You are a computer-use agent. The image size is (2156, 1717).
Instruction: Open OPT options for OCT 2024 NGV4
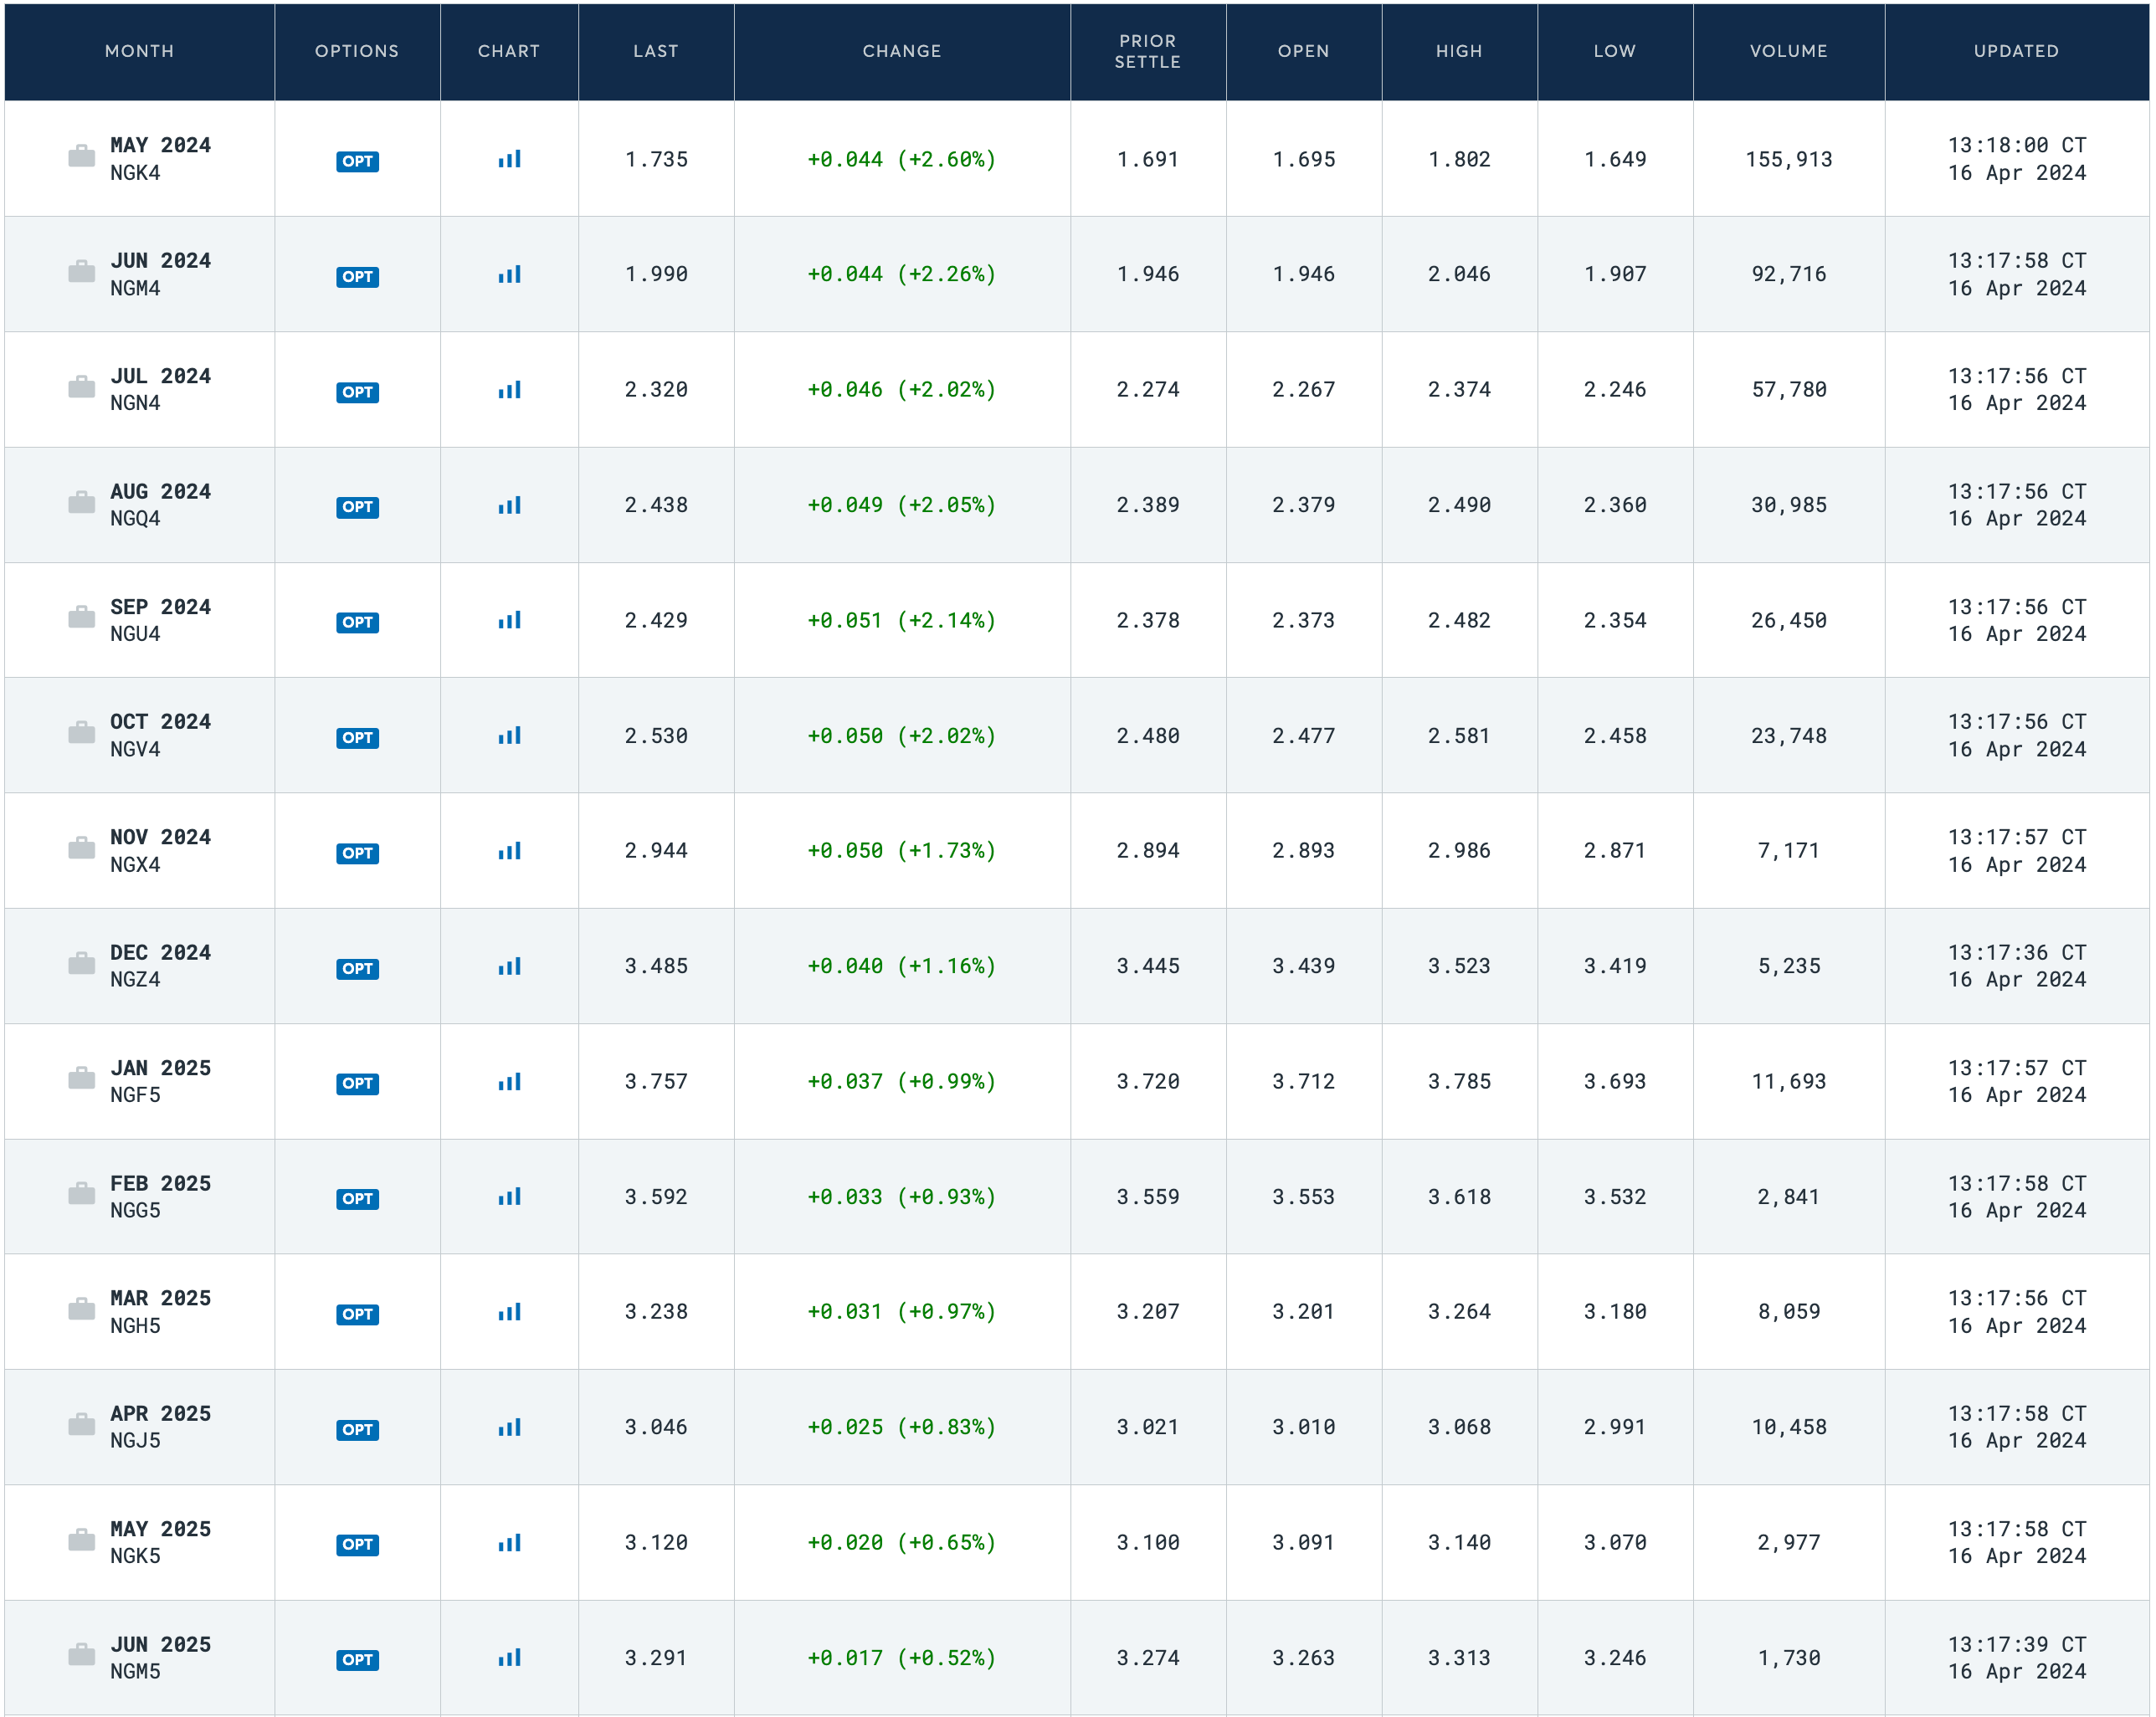[357, 738]
